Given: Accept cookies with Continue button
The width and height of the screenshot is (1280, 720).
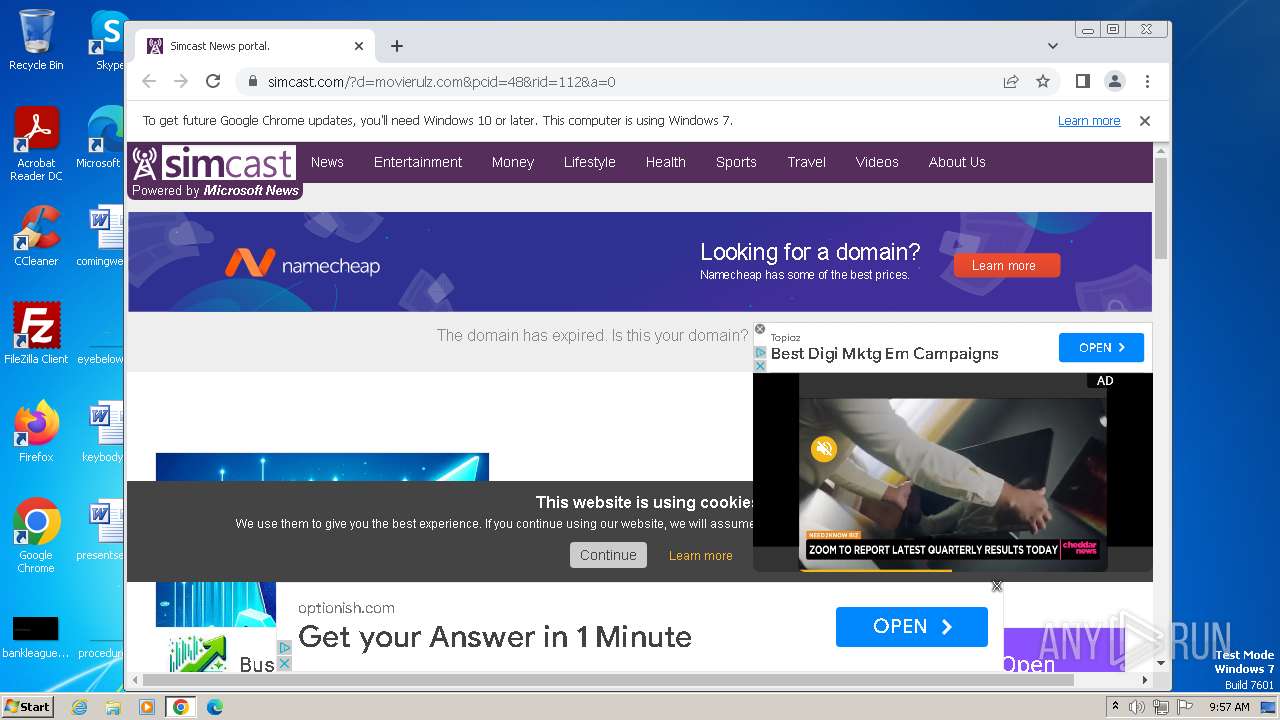Looking at the screenshot, I should tap(608, 555).
